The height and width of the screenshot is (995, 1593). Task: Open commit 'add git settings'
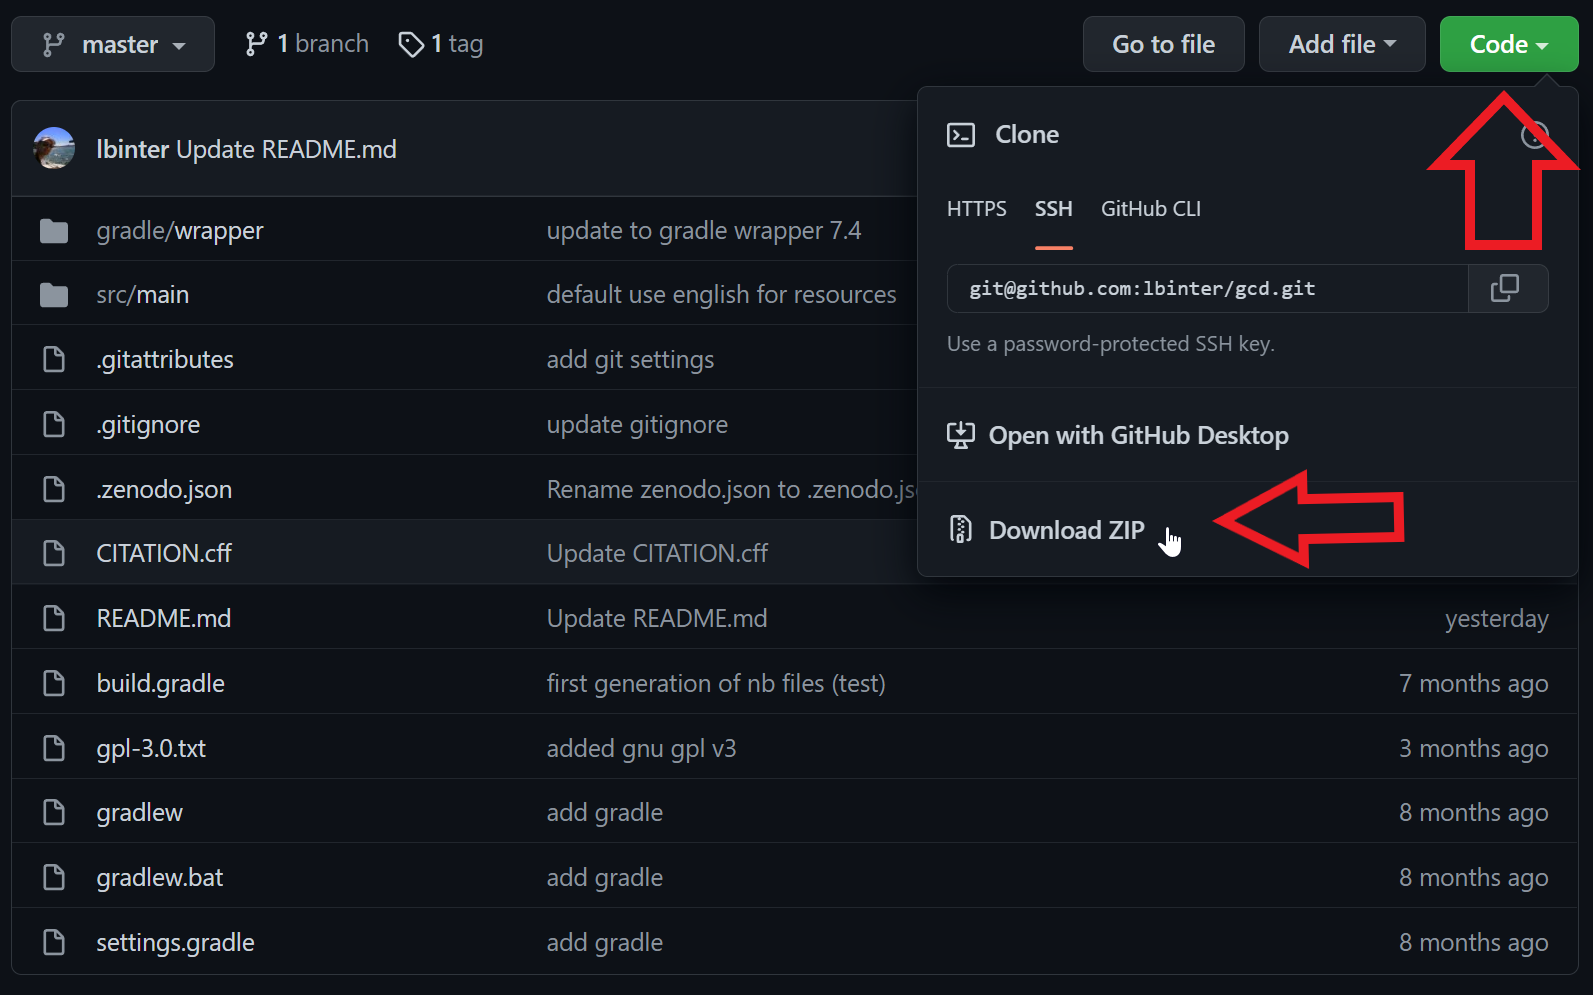[630, 359]
